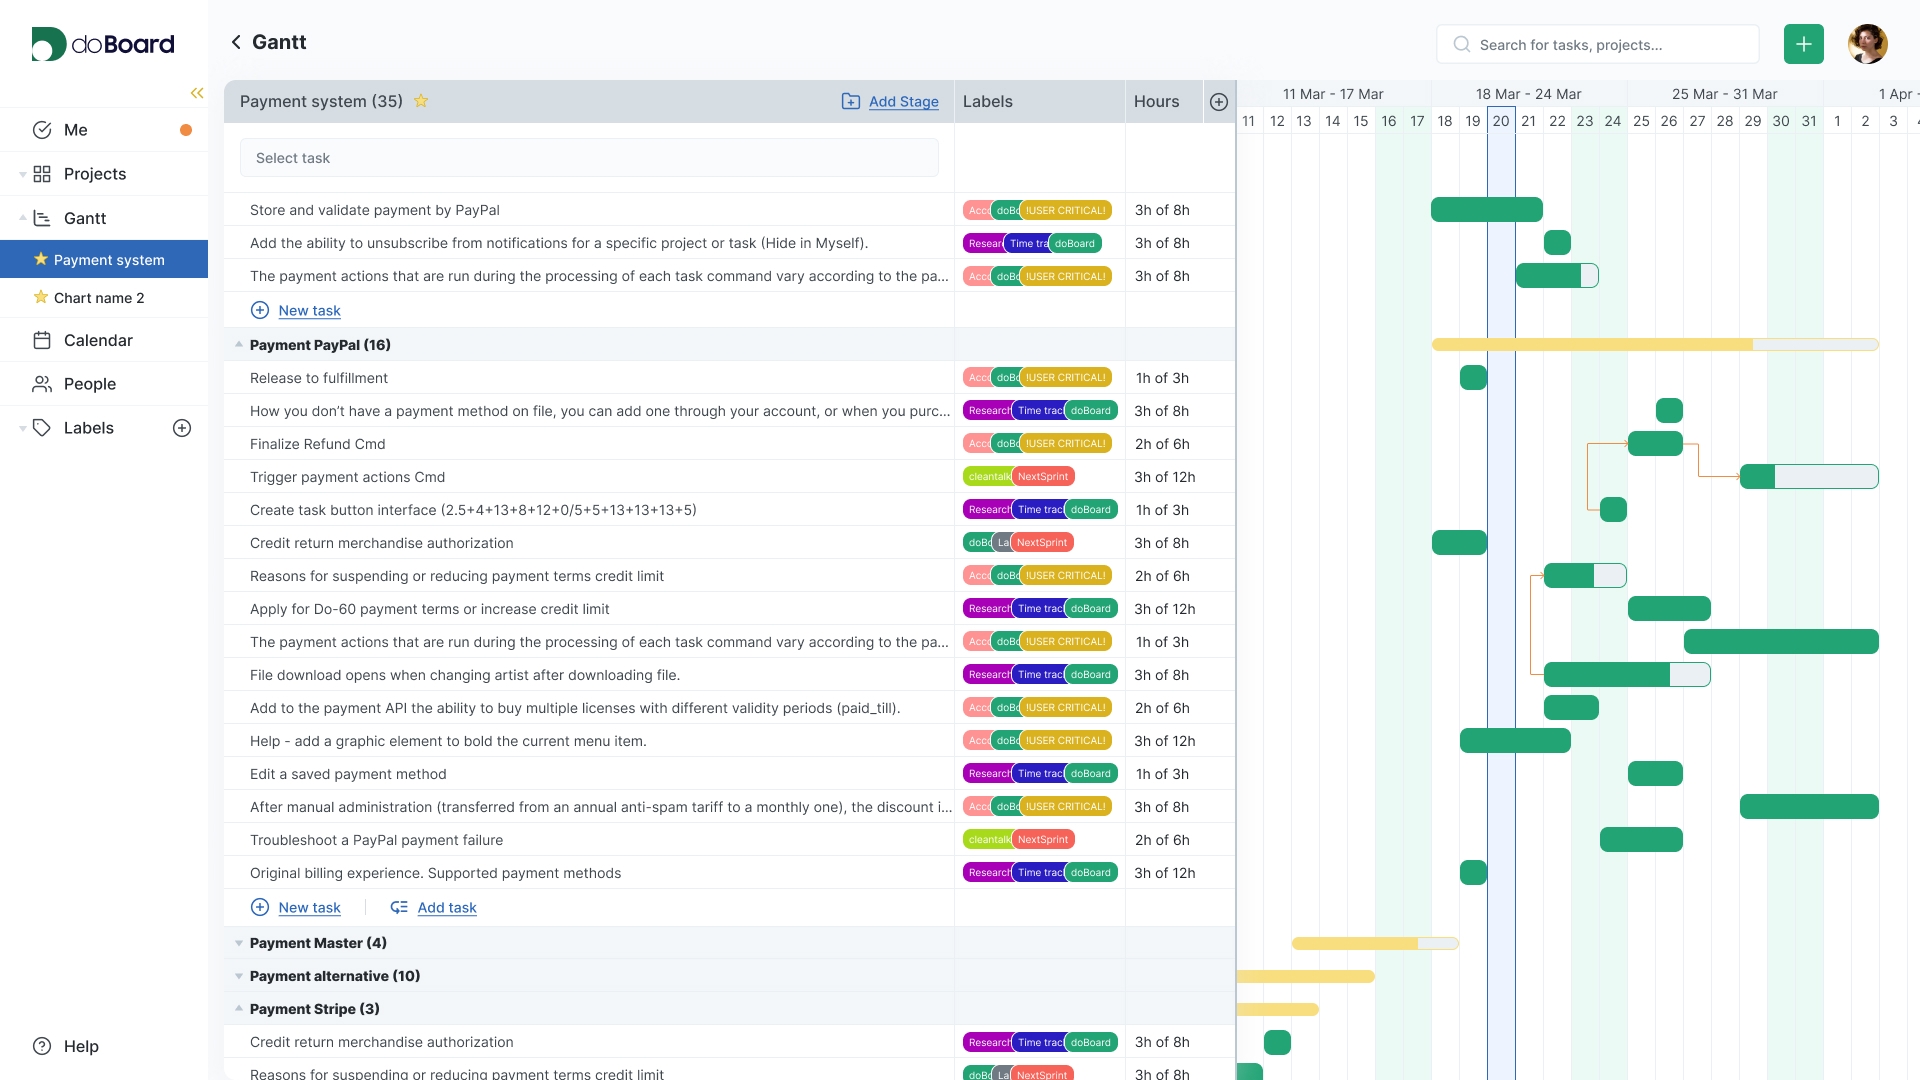The image size is (1920, 1080).
Task: Toggle the star beside Payment system in sidebar
Action: pyautogui.click(x=40, y=259)
